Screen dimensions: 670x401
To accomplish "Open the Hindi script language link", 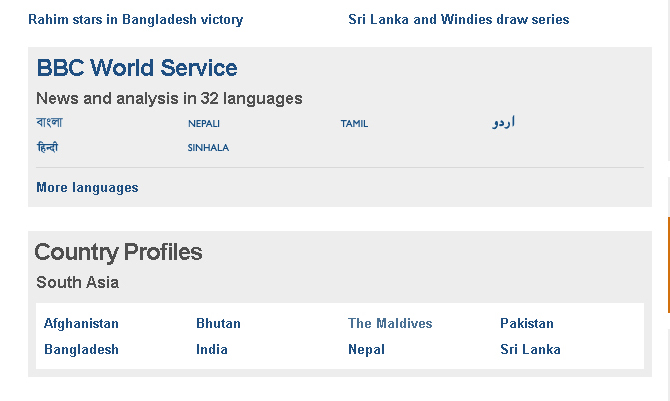I will (47, 147).
